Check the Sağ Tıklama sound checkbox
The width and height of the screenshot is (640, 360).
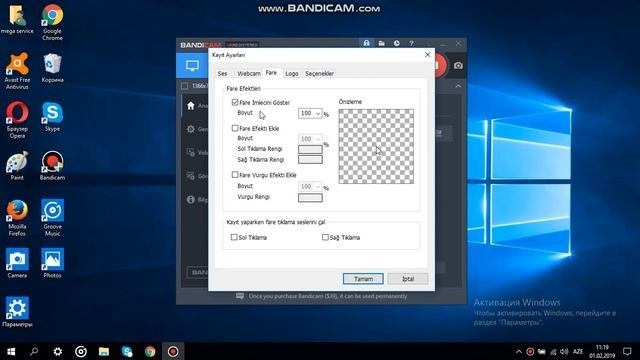pos(325,237)
